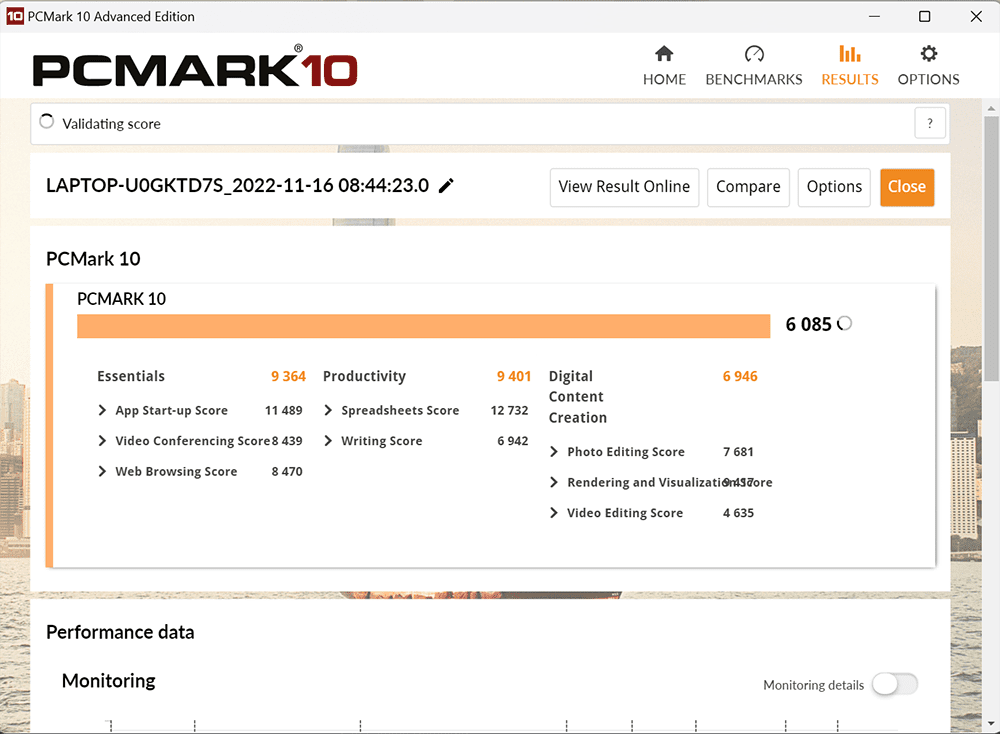Click the Validating score status text
Screen dimensions: 1000x734
click(x=112, y=124)
